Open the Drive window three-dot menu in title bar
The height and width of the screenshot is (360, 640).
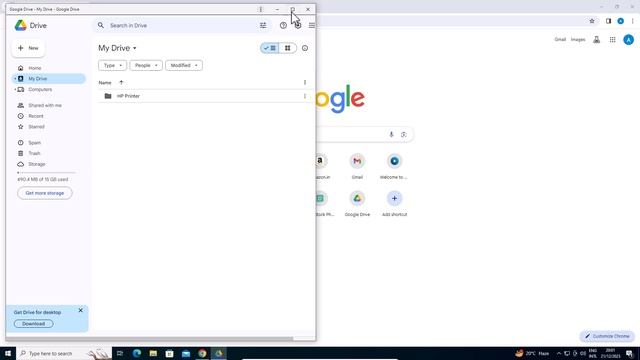click(261, 9)
